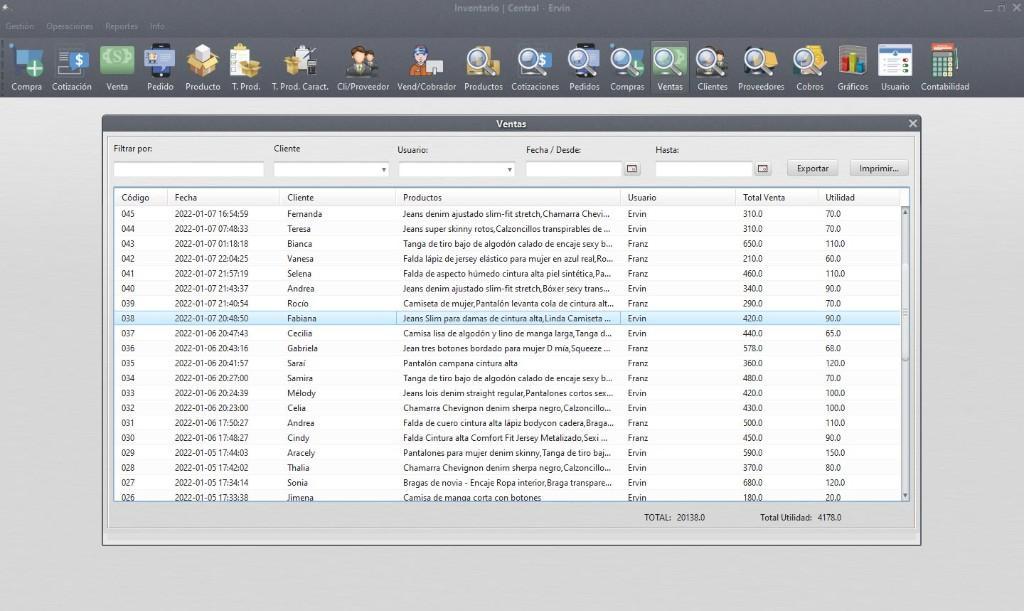Sort by the Total Venta column header
1024x611 pixels.
776,197
